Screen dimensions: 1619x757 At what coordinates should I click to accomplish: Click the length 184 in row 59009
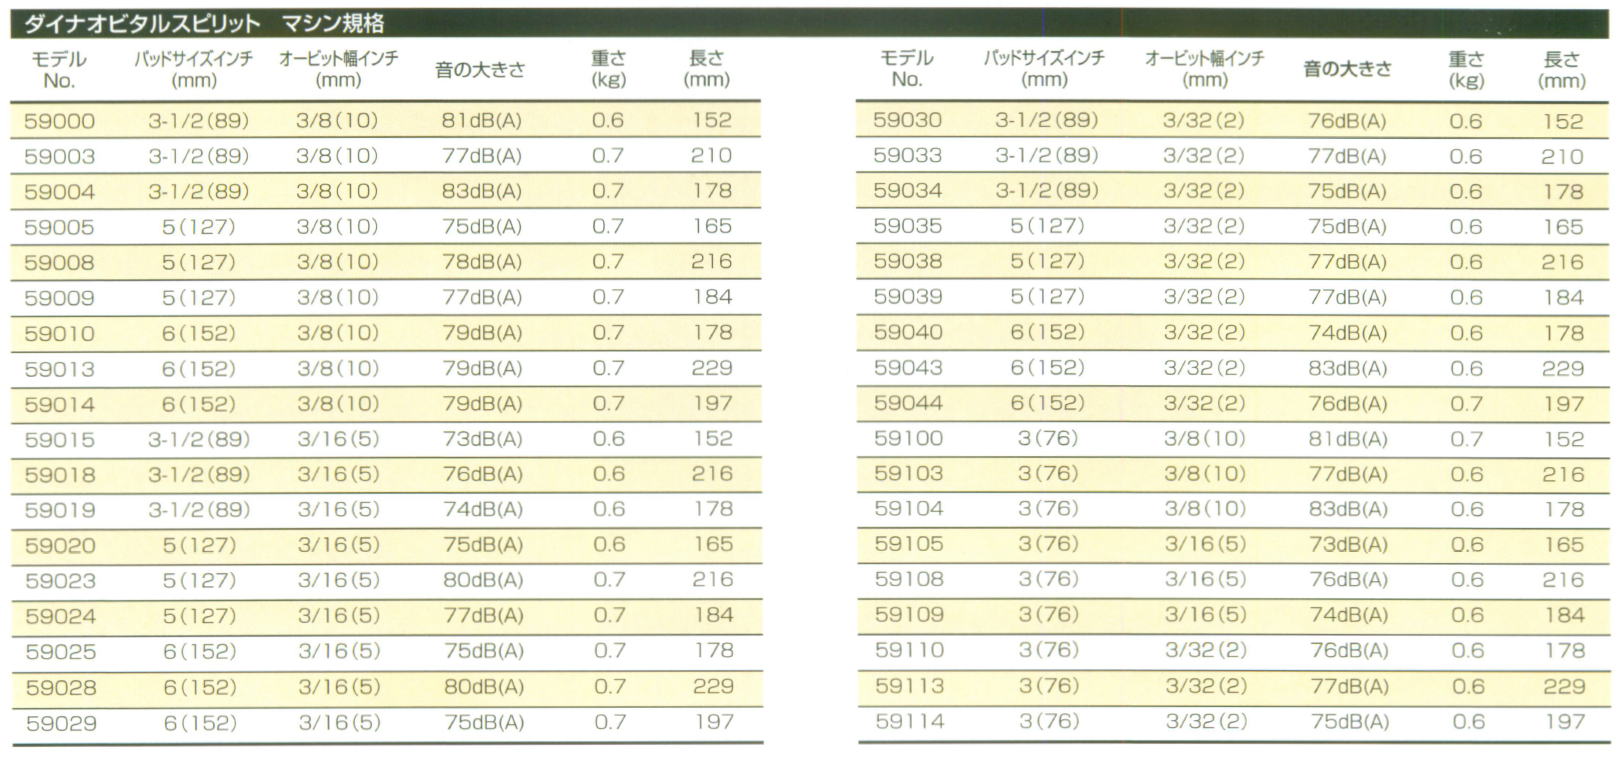point(711,297)
